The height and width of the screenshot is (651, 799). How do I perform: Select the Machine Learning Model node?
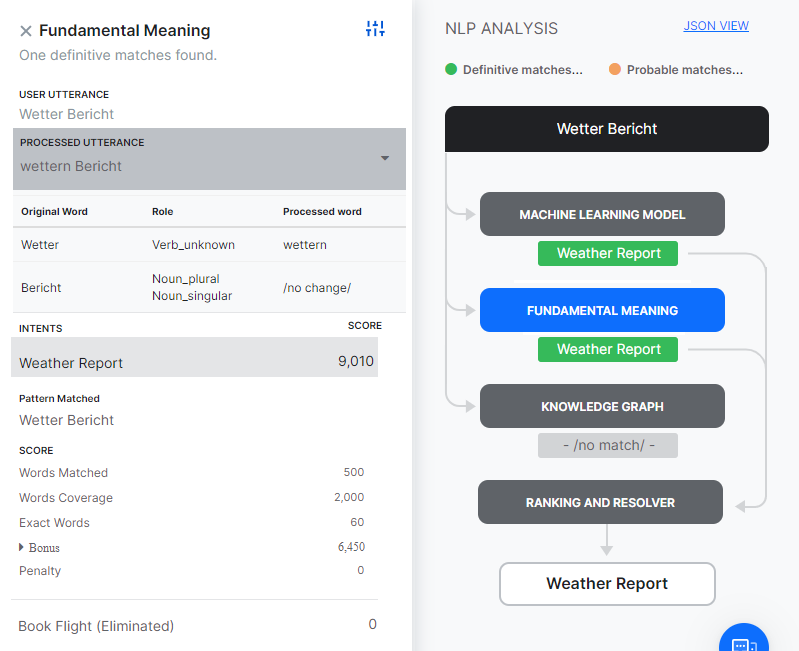[x=602, y=214]
